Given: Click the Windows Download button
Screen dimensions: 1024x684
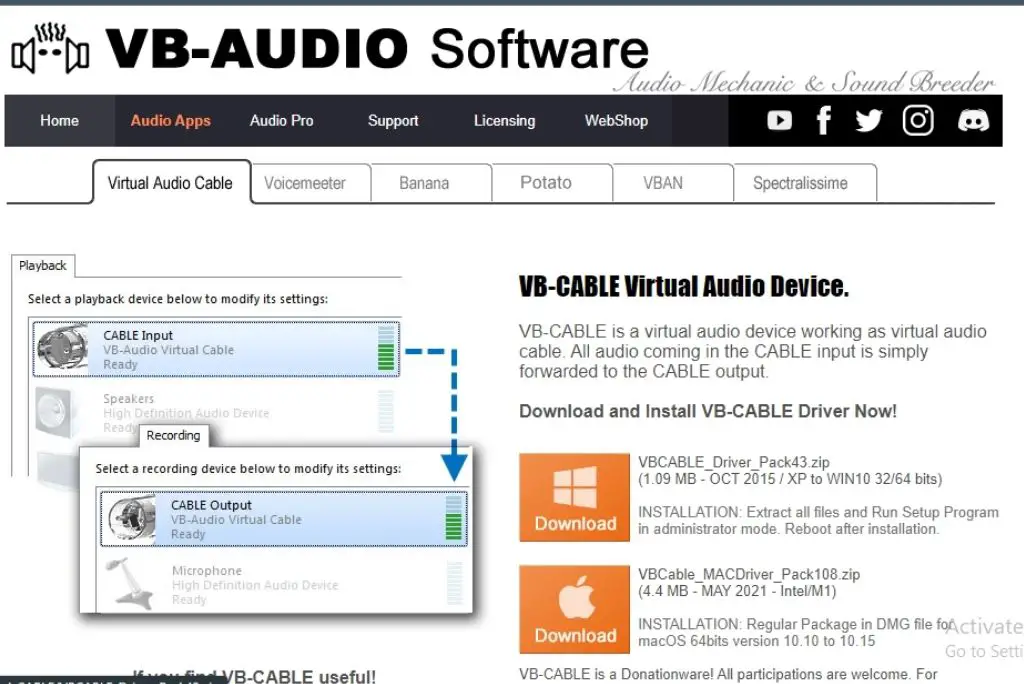Looking at the screenshot, I should point(574,497).
